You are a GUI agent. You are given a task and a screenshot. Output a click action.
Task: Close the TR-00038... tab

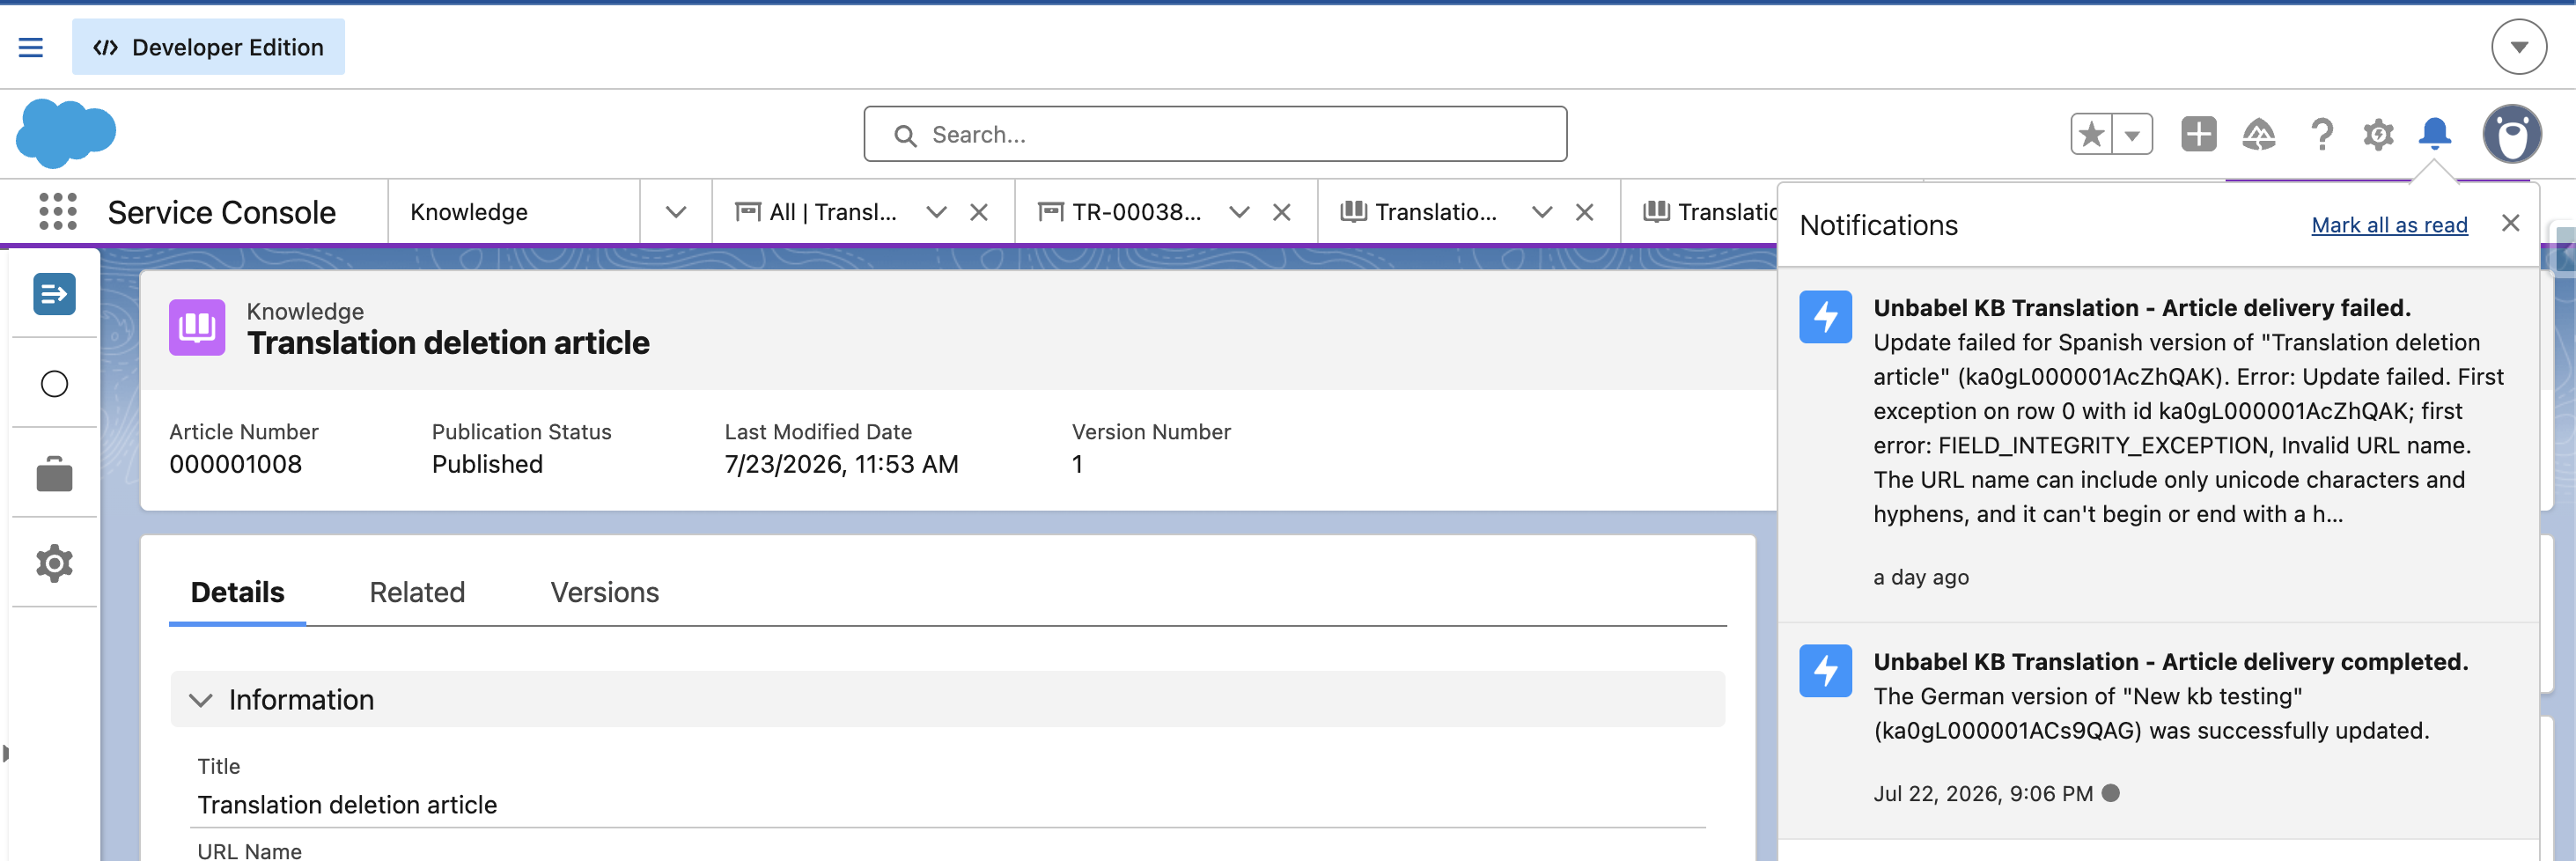(1281, 212)
